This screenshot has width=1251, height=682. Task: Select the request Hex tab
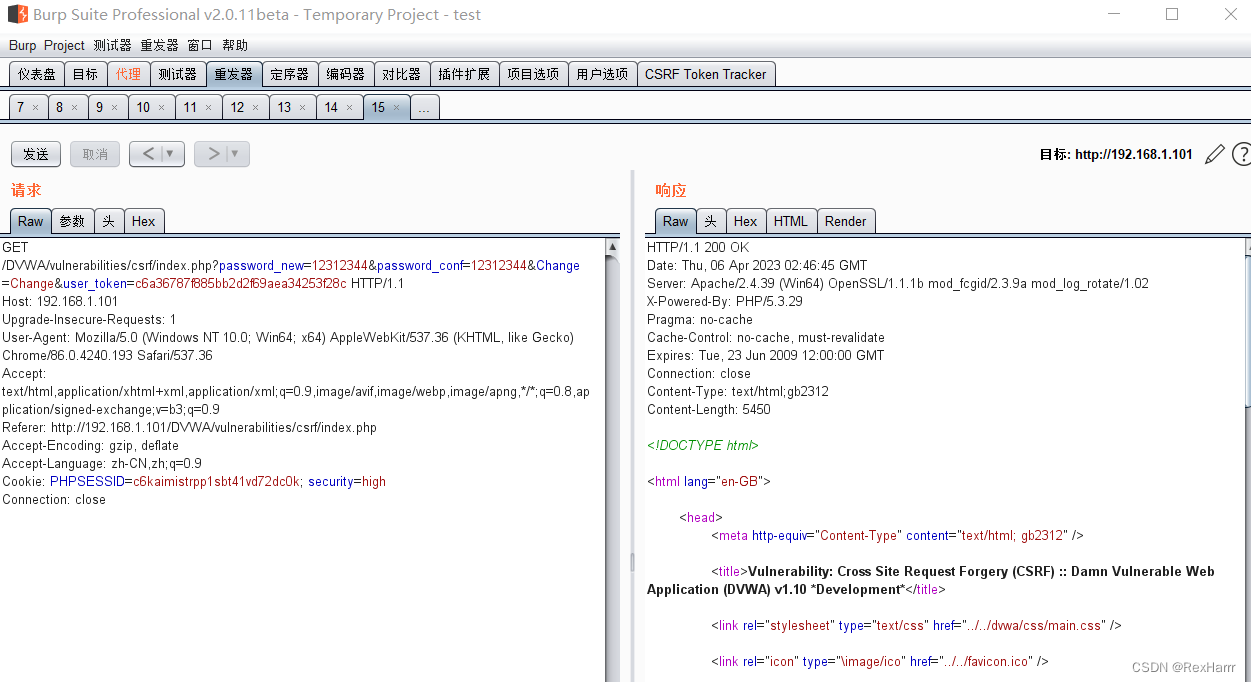(143, 221)
